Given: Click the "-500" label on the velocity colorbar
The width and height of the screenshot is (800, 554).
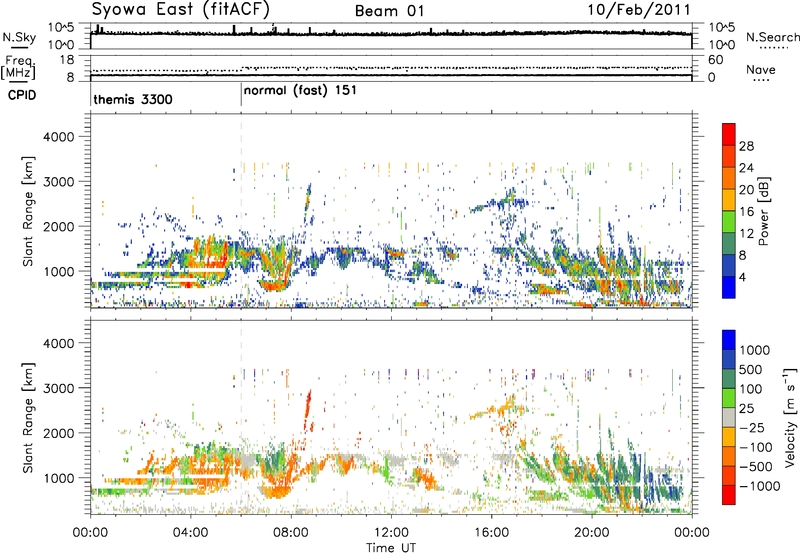Looking at the screenshot, I should click(756, 467).
